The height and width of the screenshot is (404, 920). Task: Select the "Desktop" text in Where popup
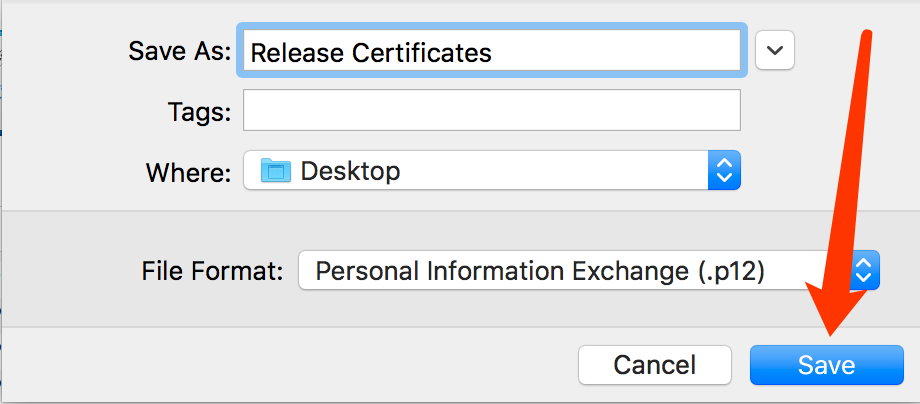pos(350,171)
